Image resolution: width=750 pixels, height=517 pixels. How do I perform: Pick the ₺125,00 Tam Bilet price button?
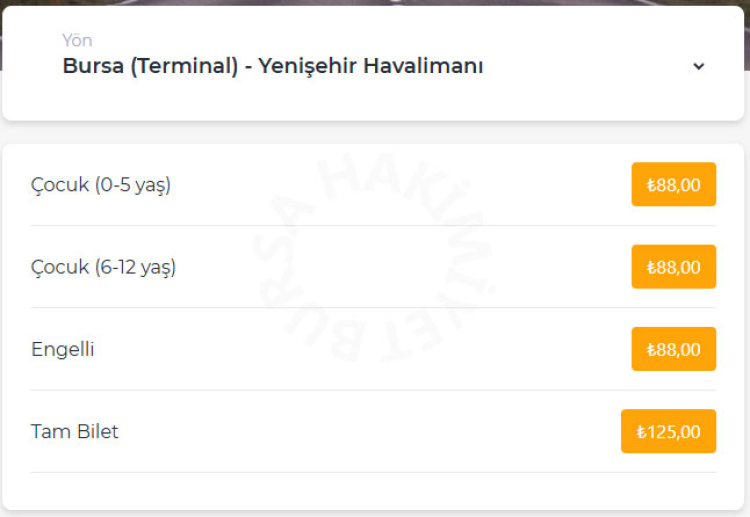coord(668,431)
